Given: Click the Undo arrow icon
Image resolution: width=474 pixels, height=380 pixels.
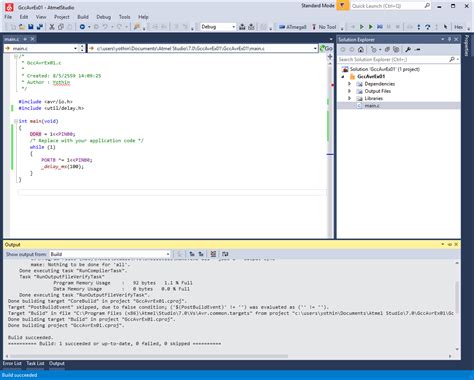Looking at the screenshot, I should pos(105,27).
